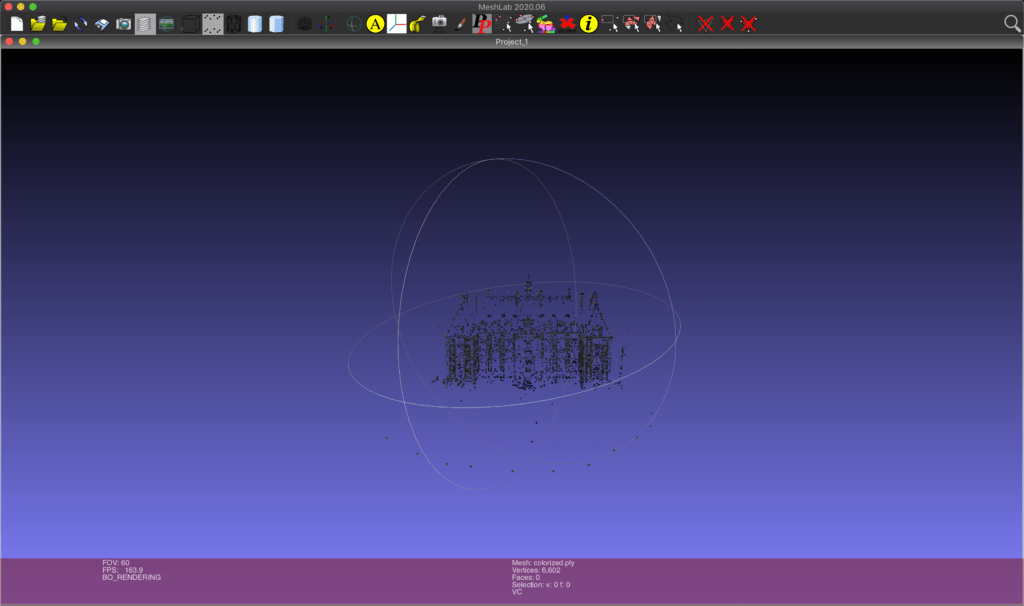Click the Selection: v: 0 f: 0 text
Screen dimensions: 1024x606
tap(541, 584)
